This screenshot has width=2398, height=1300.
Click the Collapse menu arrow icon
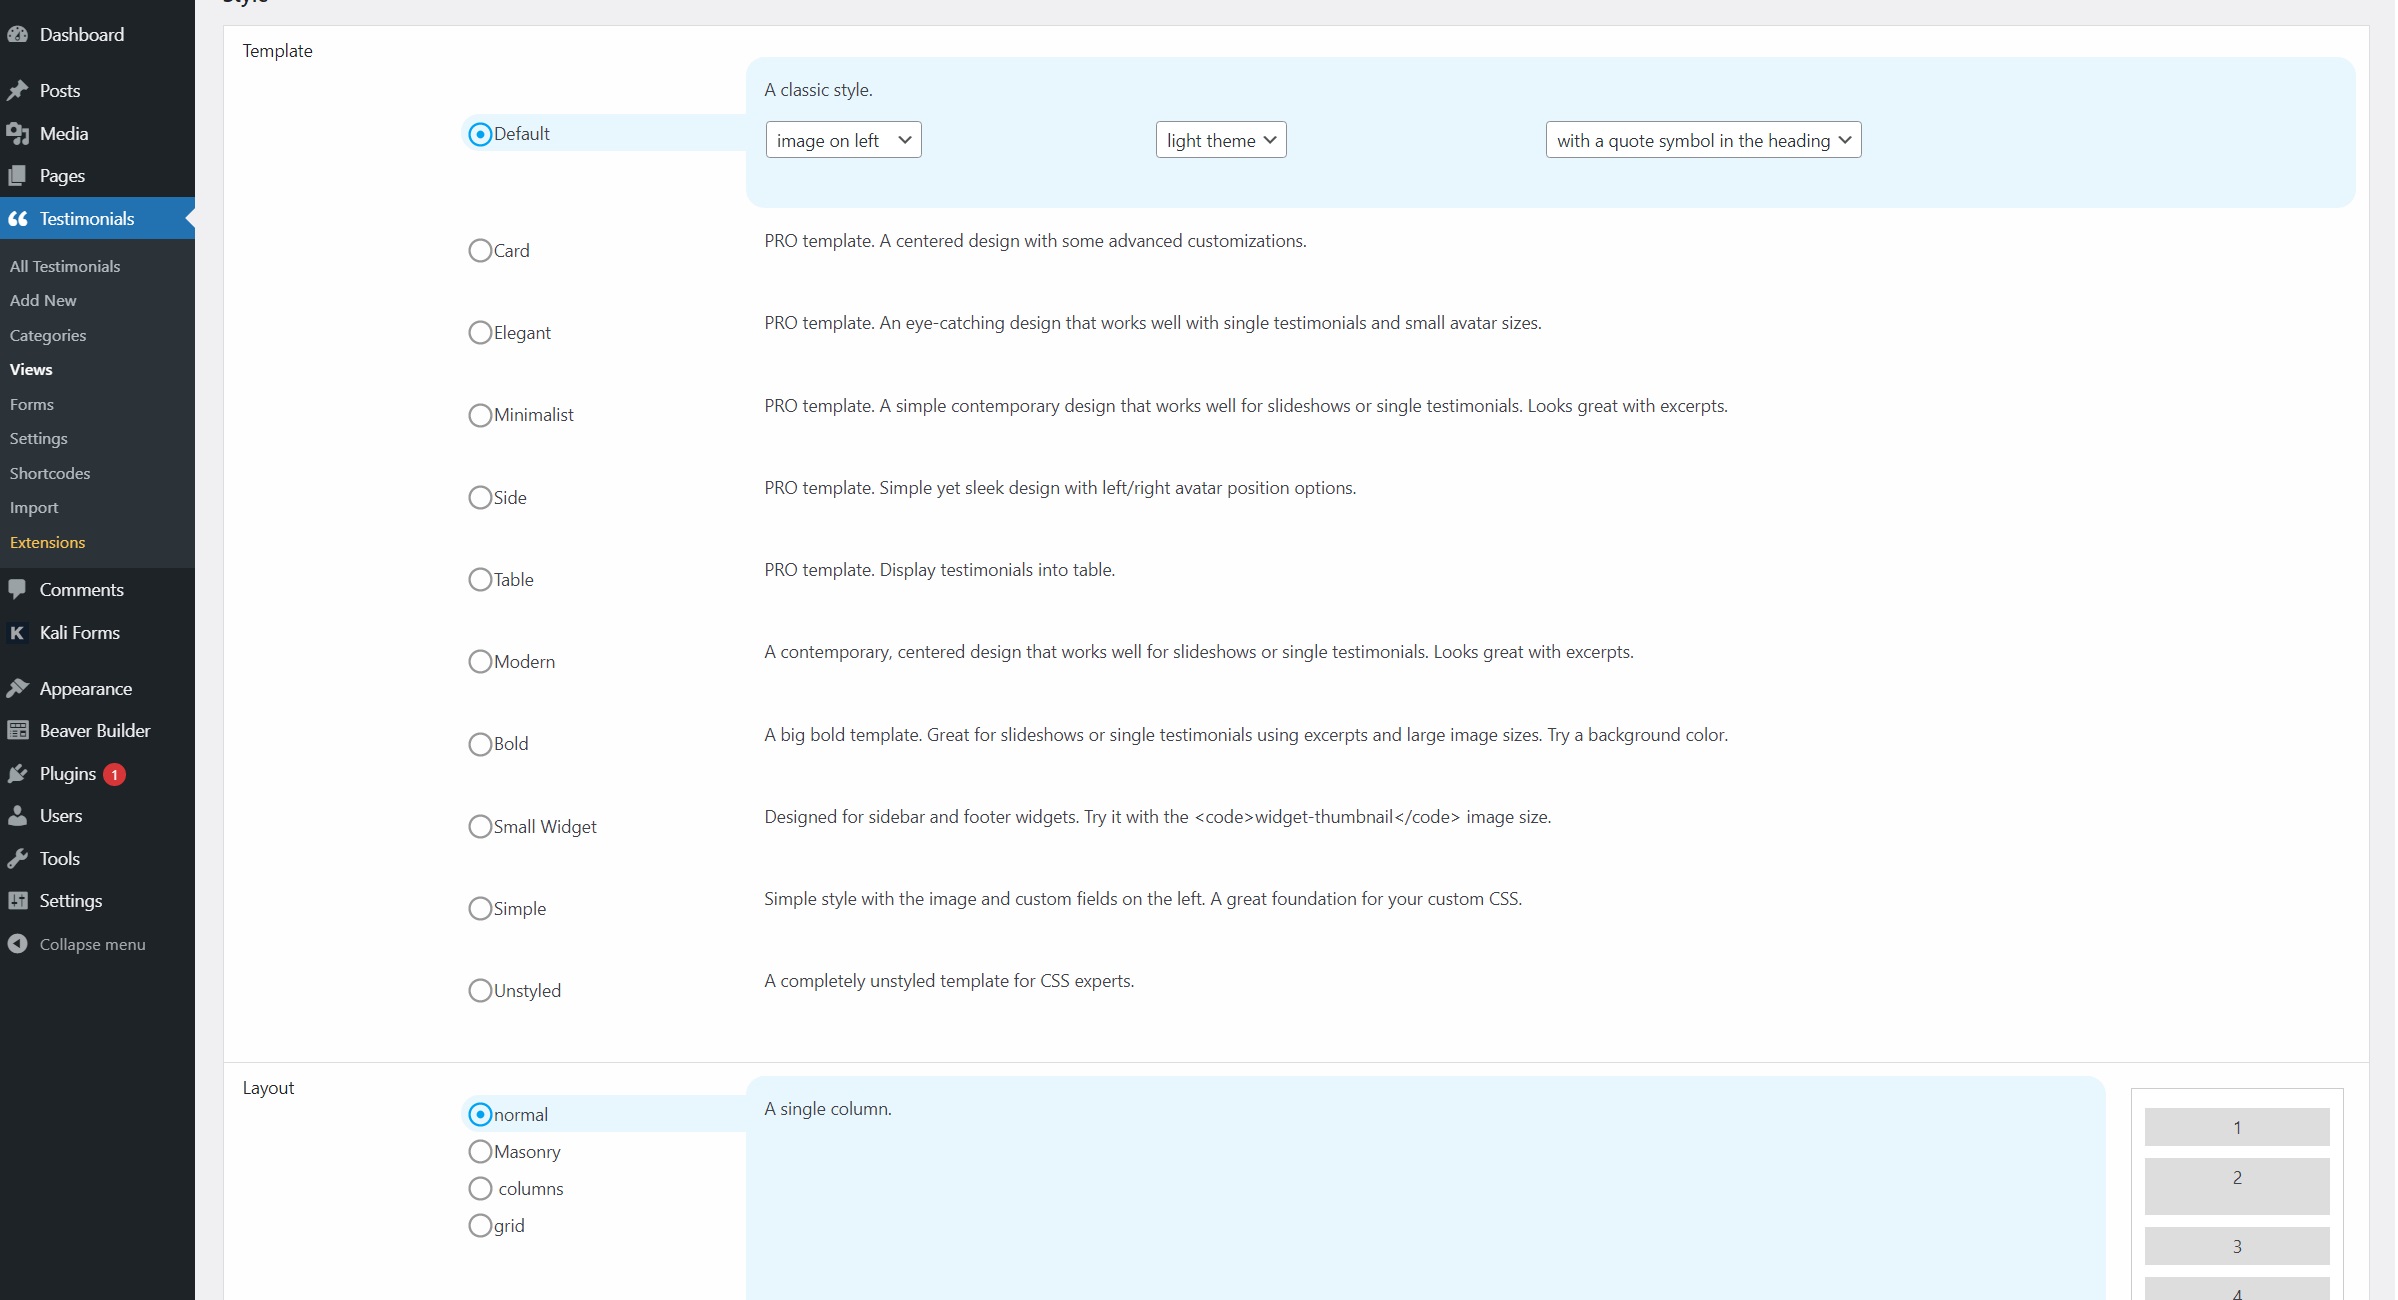(x=17, y=944)
